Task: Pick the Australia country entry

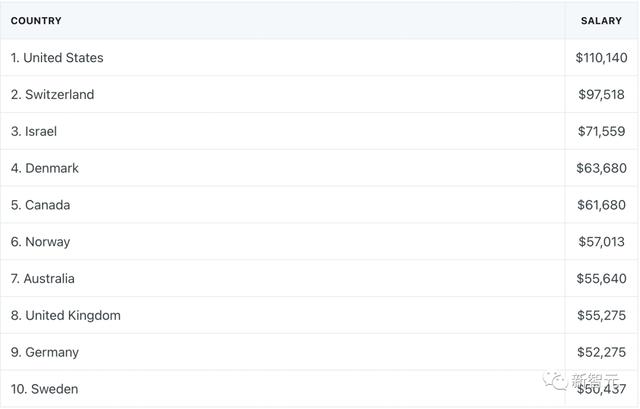Action: point(43,279)
